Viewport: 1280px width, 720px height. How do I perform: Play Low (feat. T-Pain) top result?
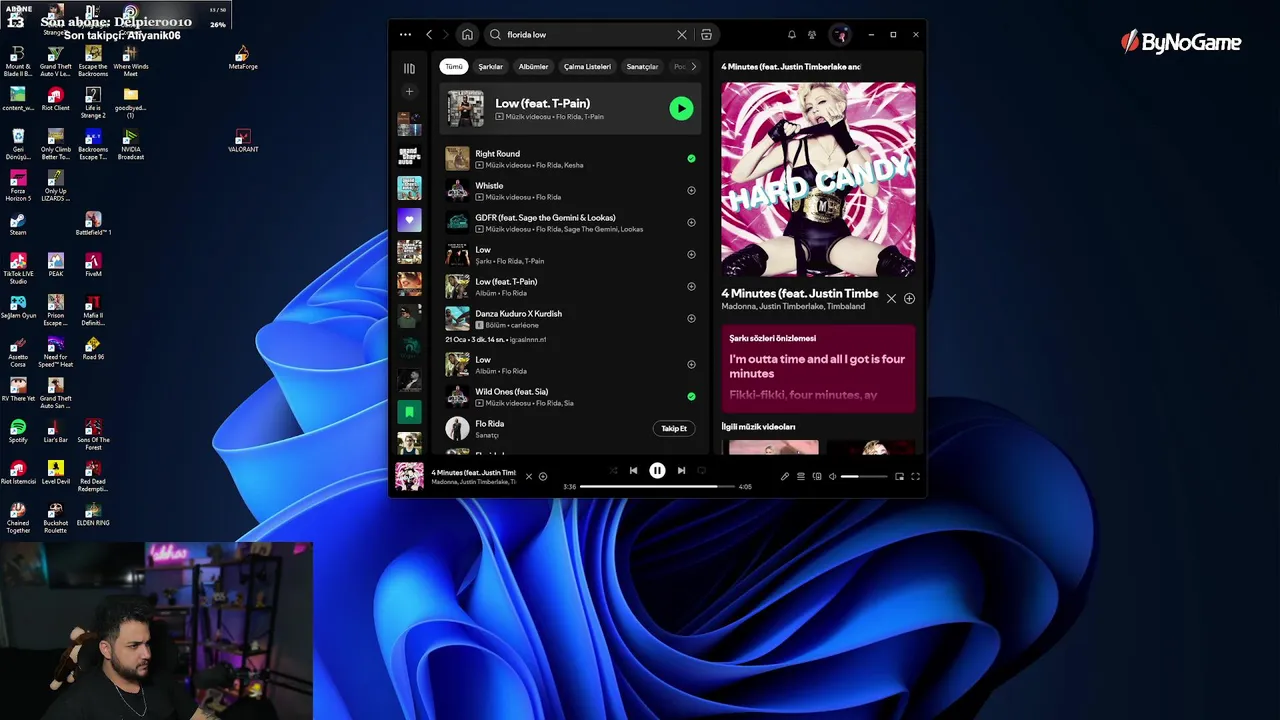pos(681,108)
